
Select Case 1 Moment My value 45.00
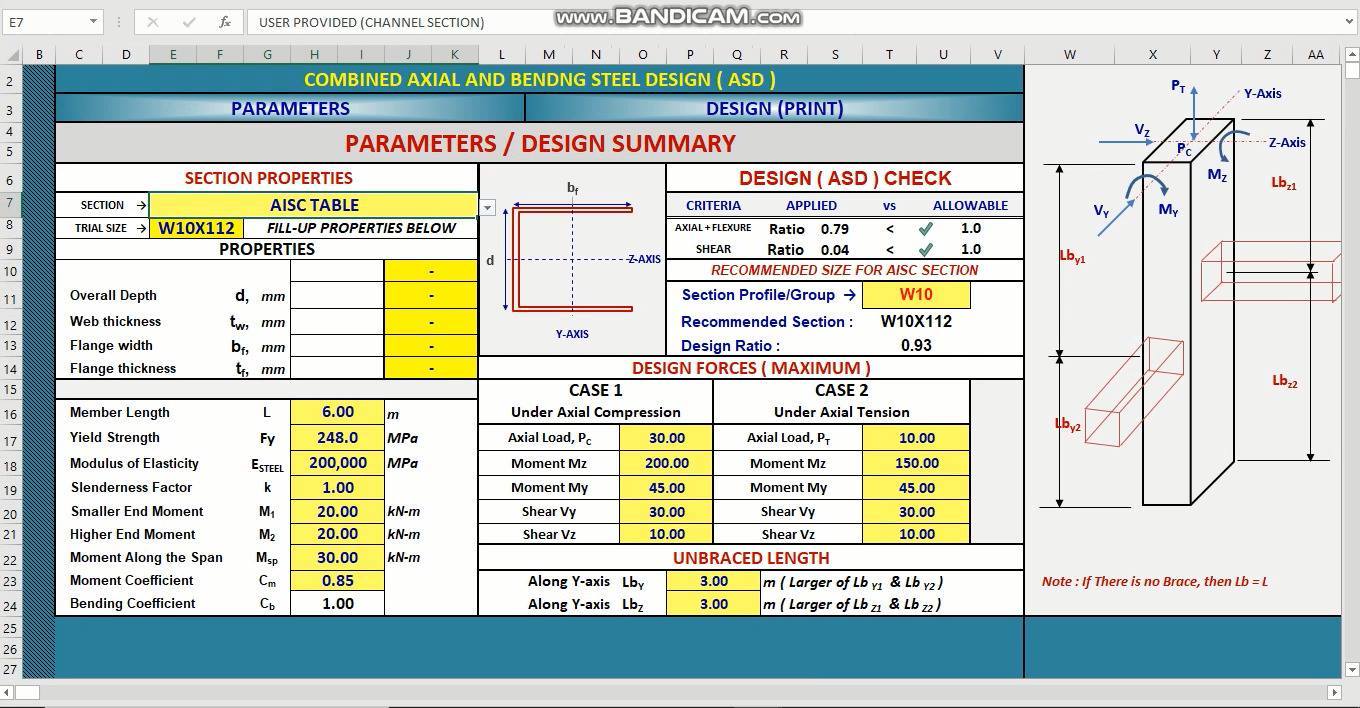[666, 488]
